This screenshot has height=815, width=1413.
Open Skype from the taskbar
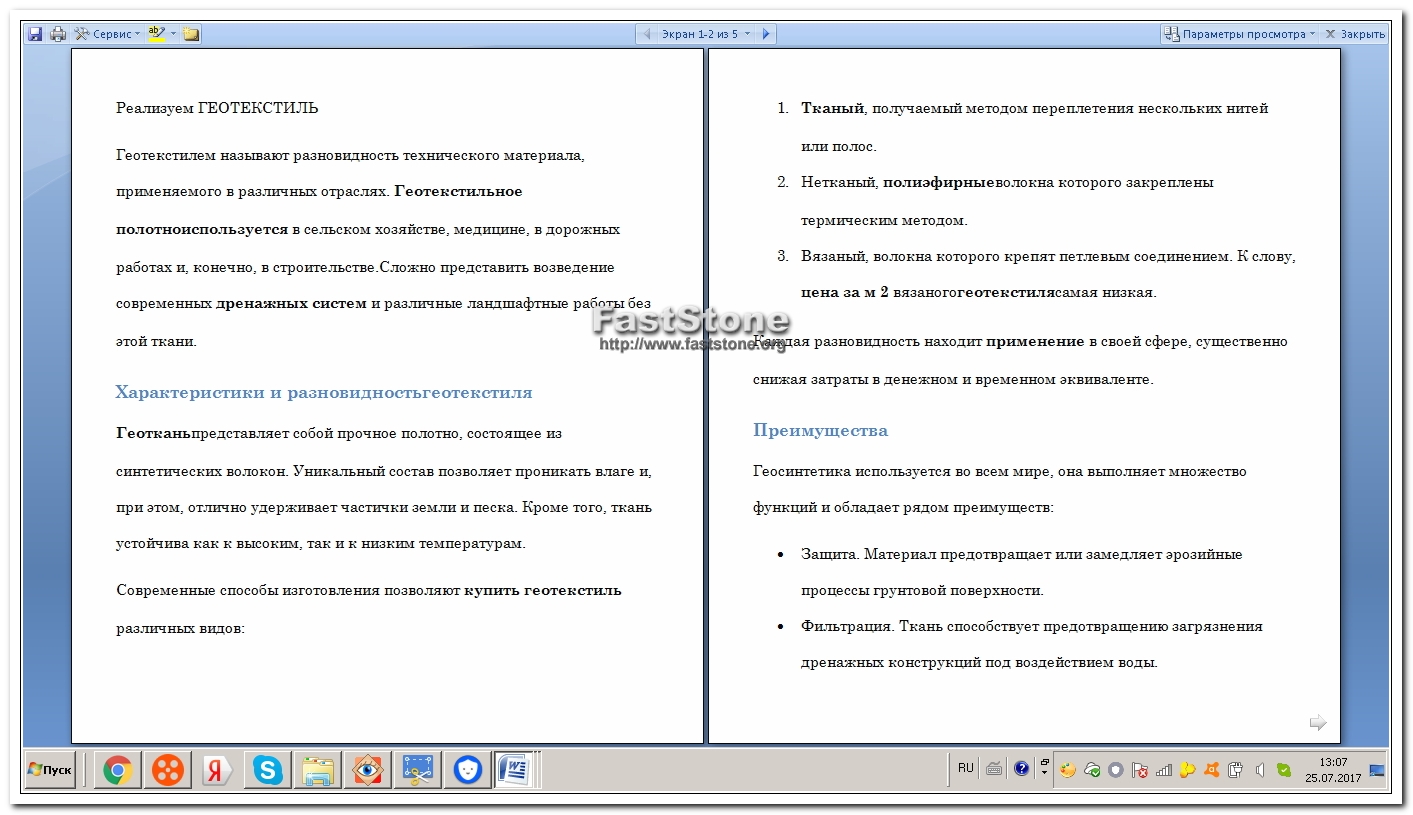tap(268, 770)
